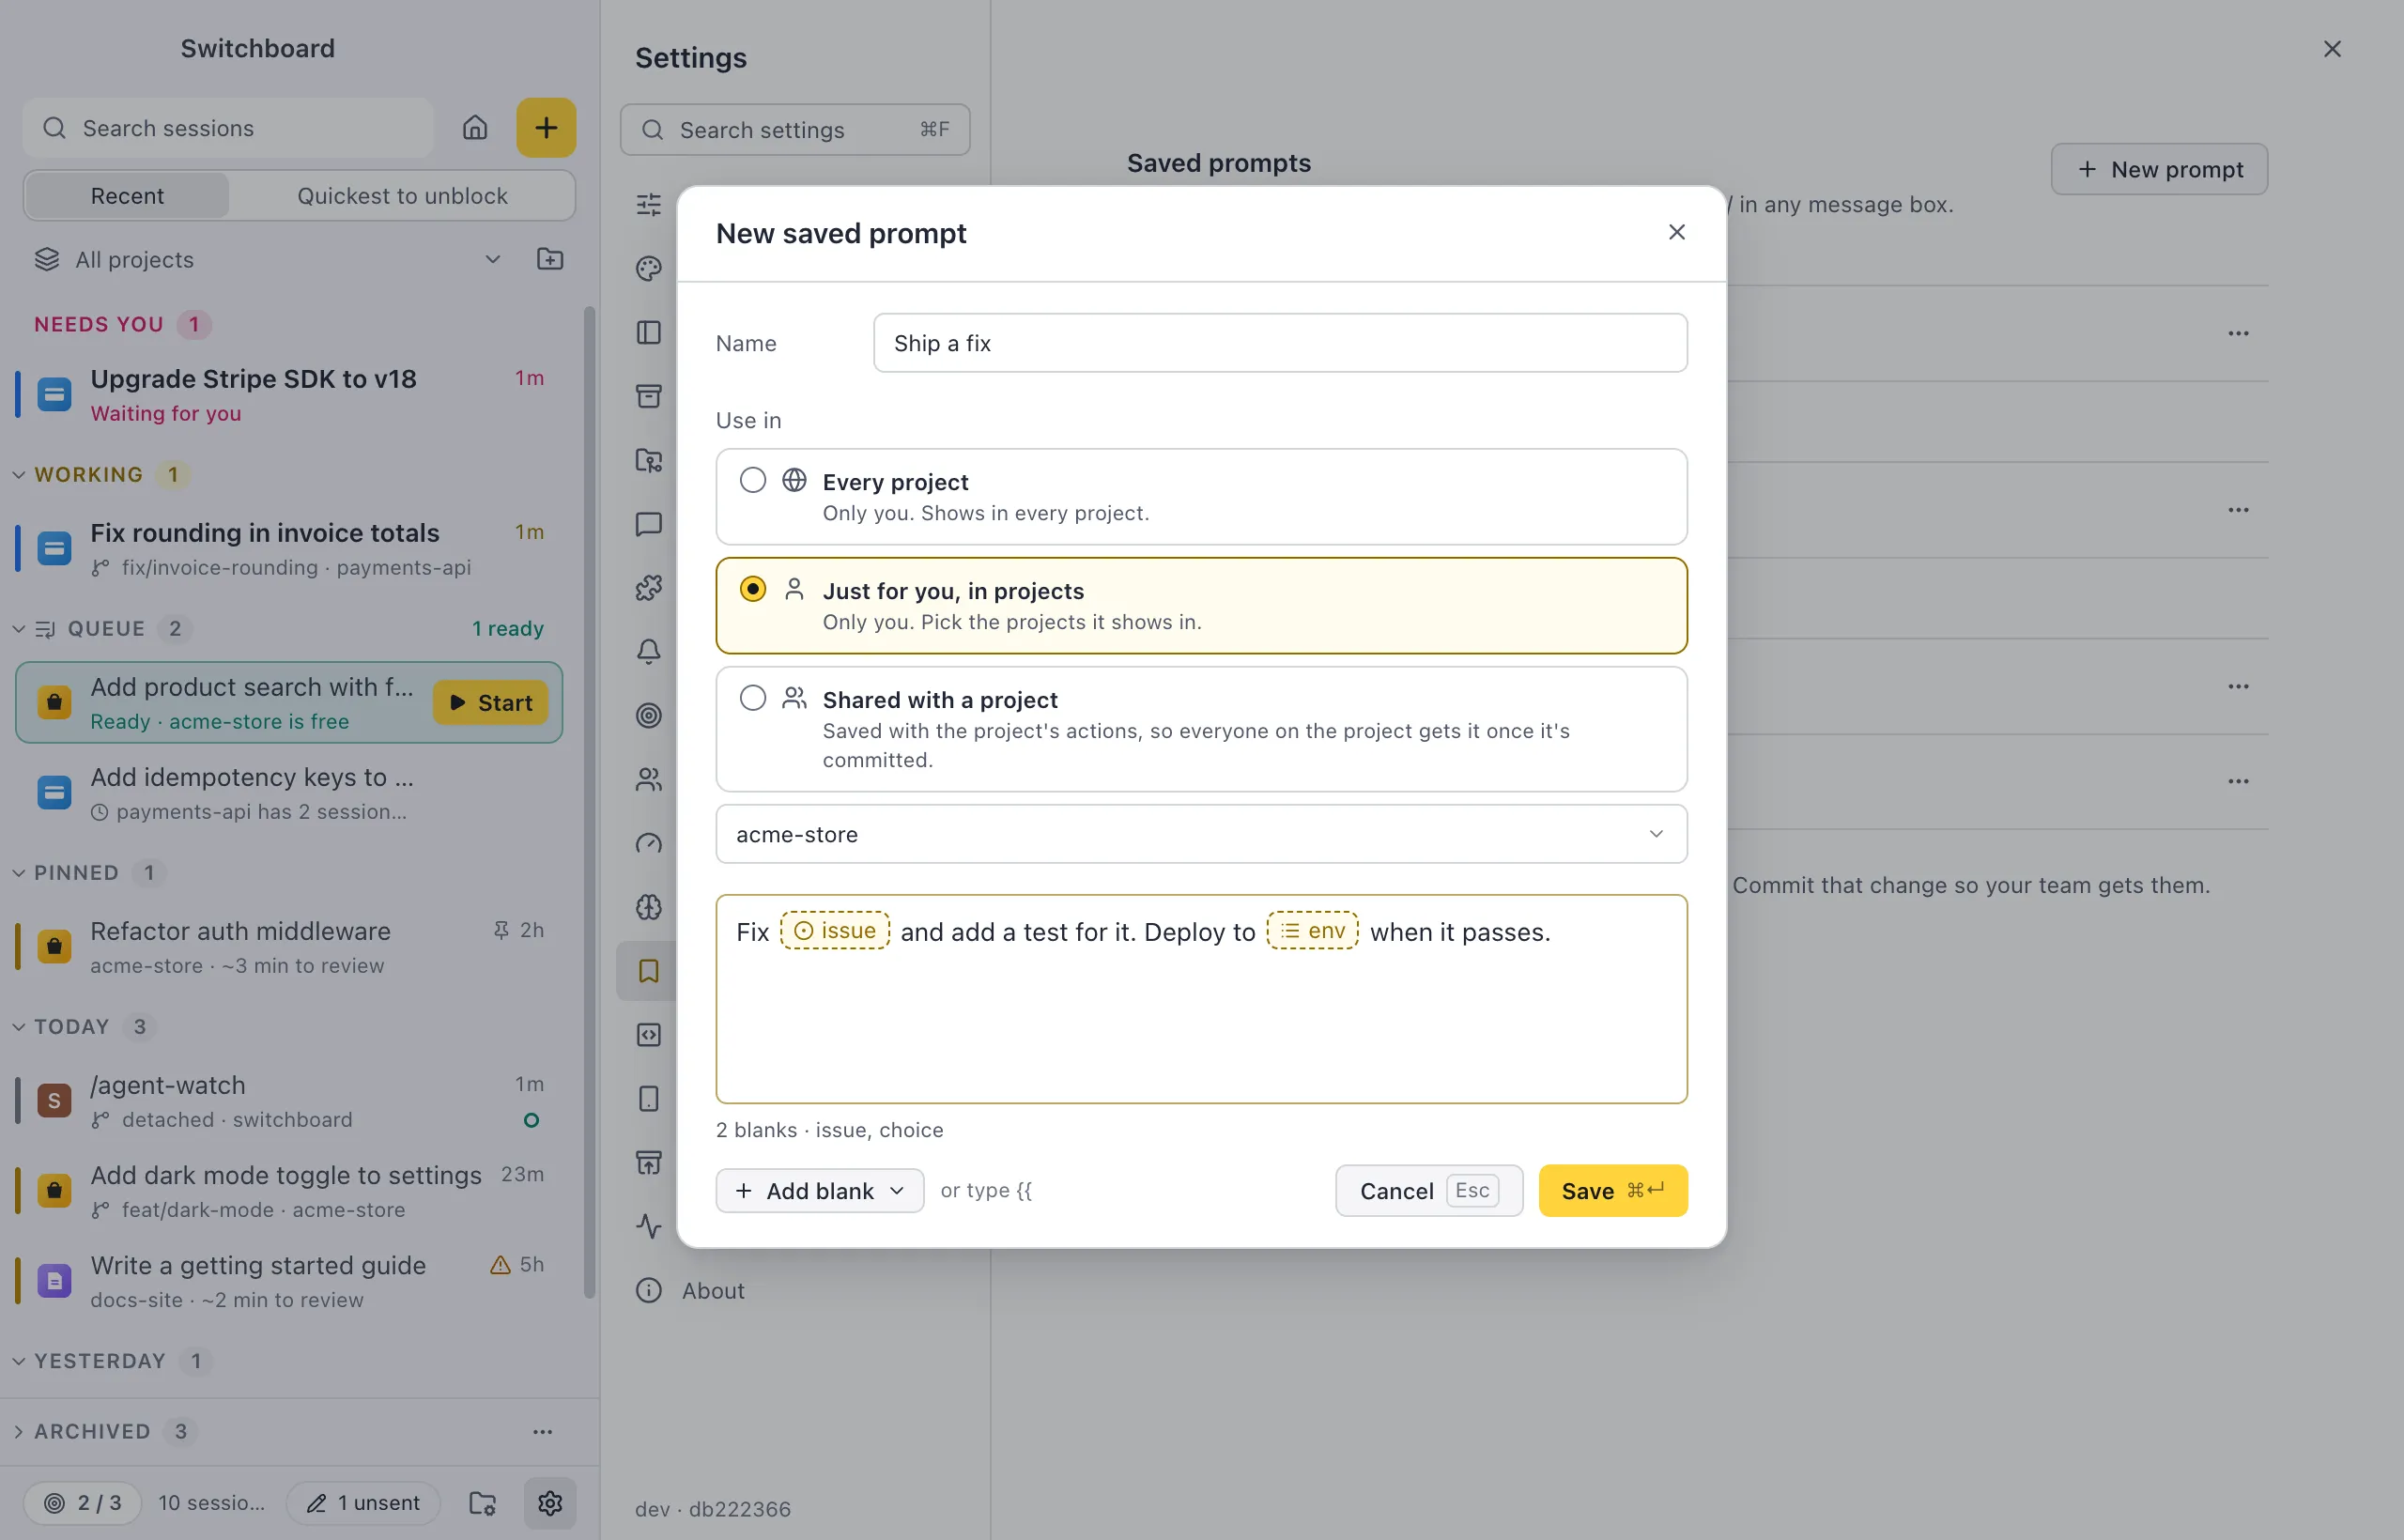Close the New saved prompt dialog
This screenshot has height=1540, width=2404.
tap(1677, 232)
